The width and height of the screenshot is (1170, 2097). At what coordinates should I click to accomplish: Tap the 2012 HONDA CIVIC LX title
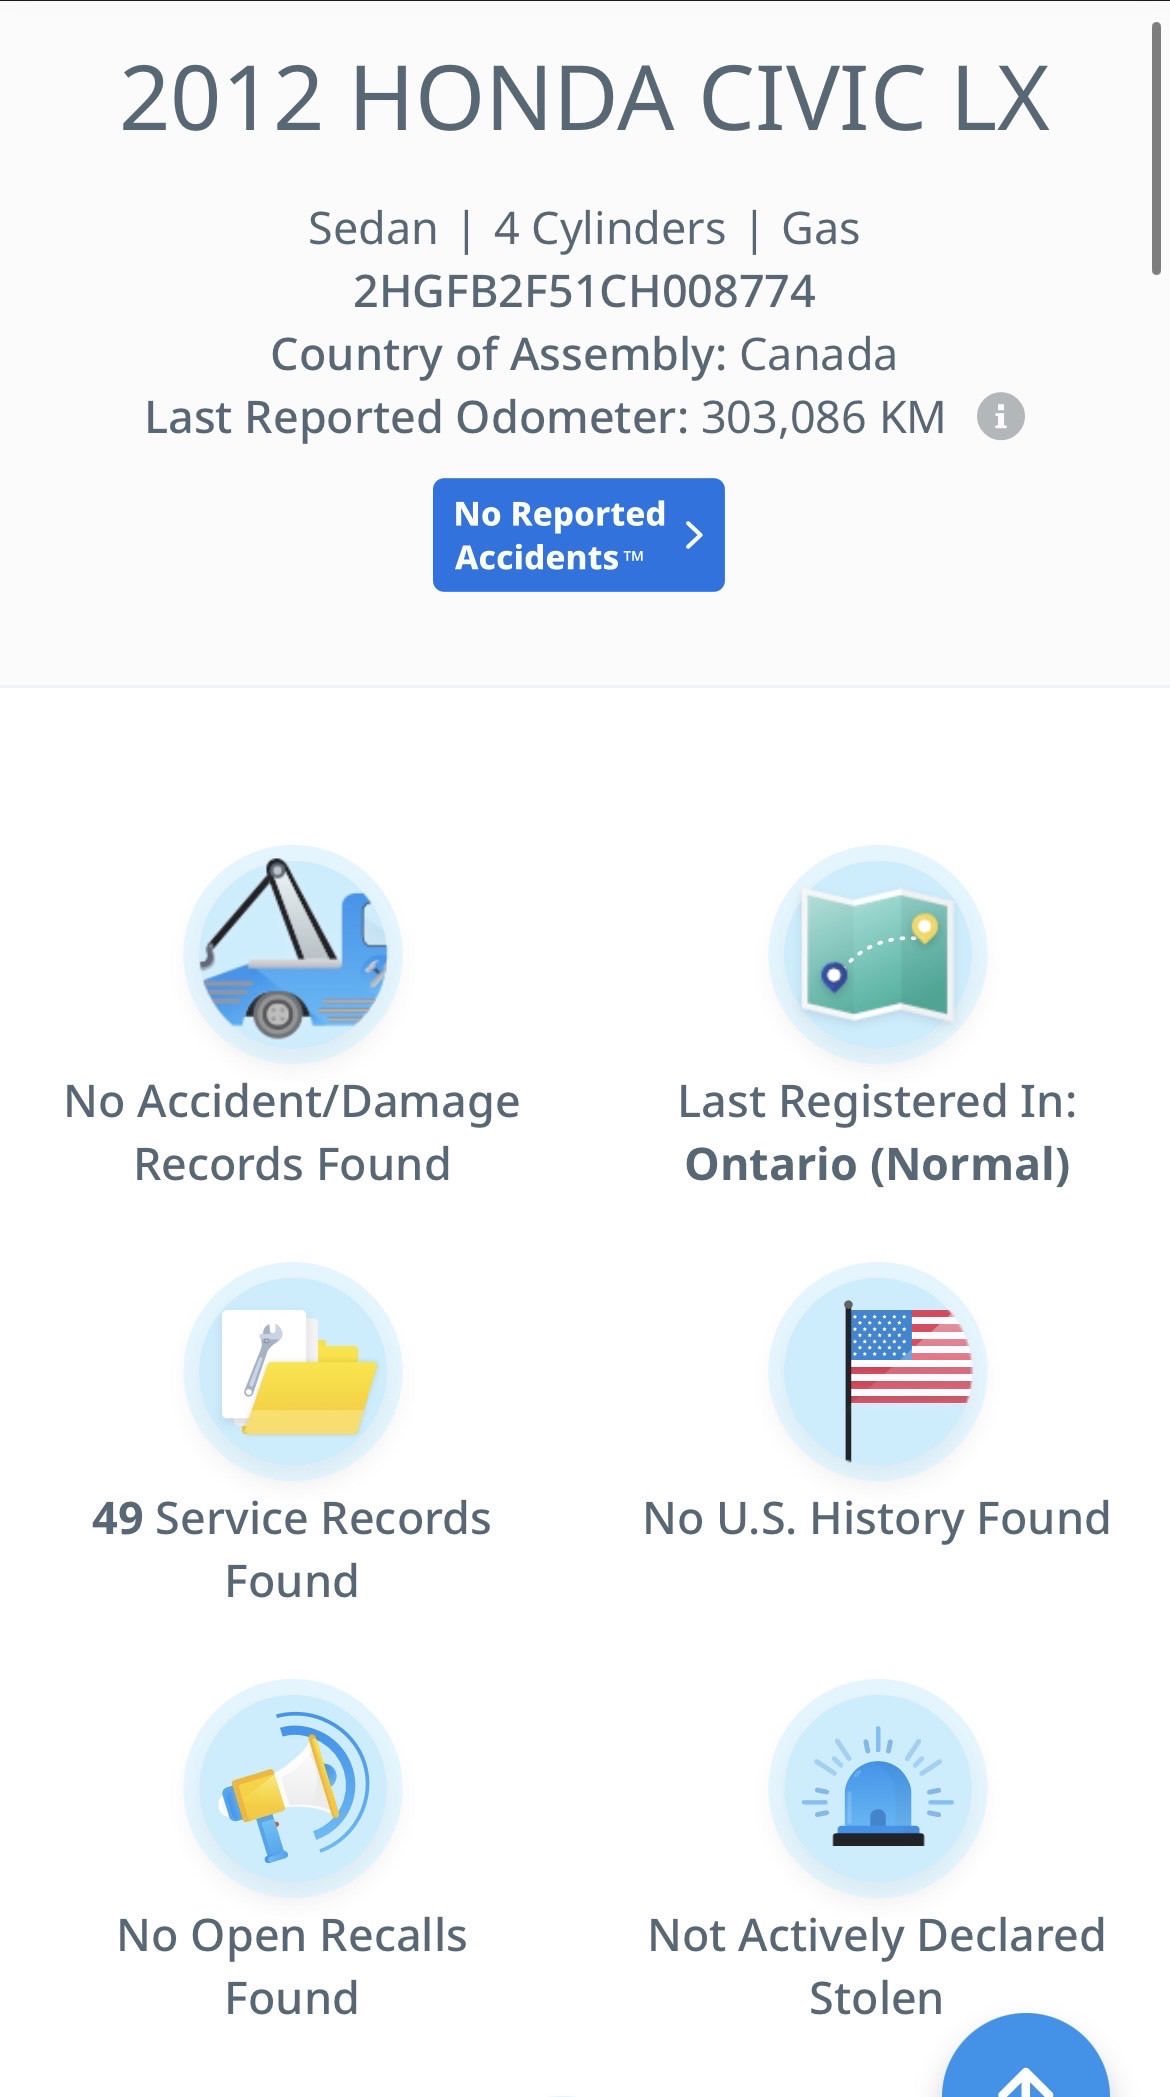(584, 98)
